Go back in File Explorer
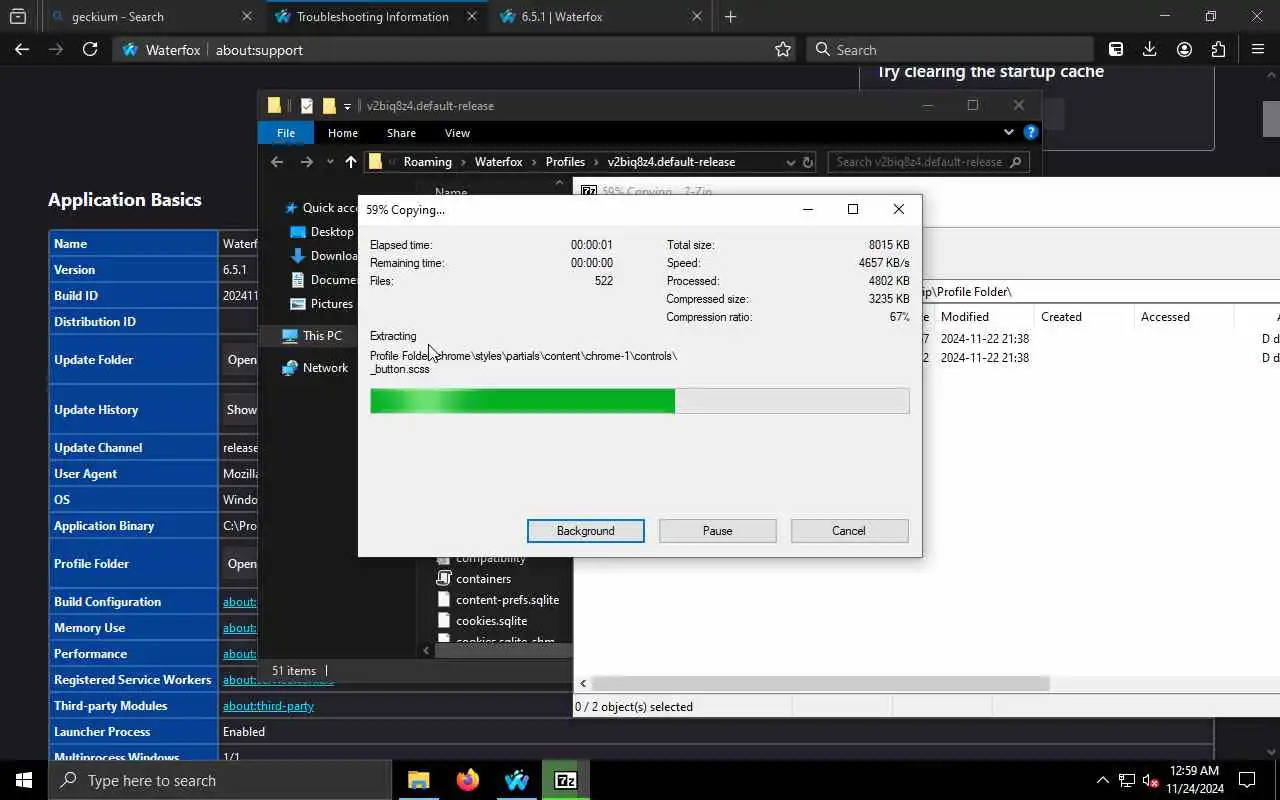This screenshot has width=1280, height=800. click(277, 162)
